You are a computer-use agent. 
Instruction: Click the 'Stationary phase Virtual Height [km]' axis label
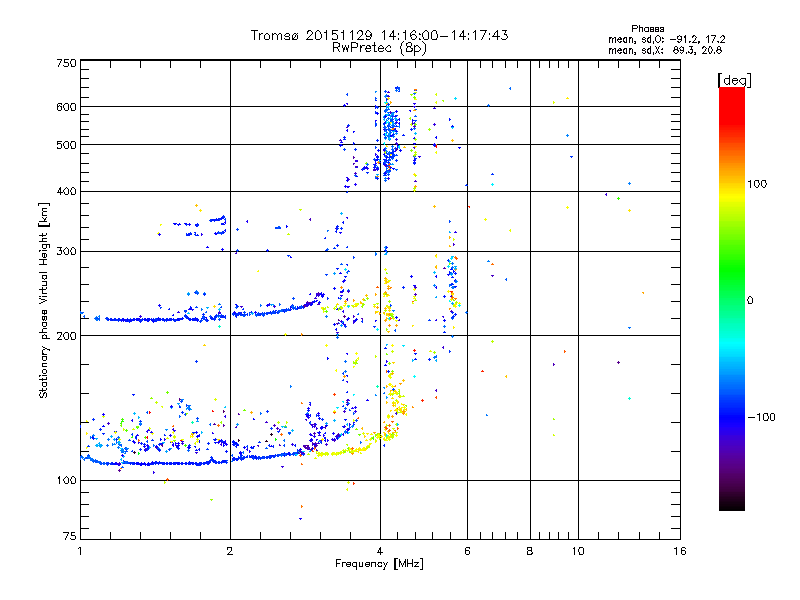[x=43, y=300]
